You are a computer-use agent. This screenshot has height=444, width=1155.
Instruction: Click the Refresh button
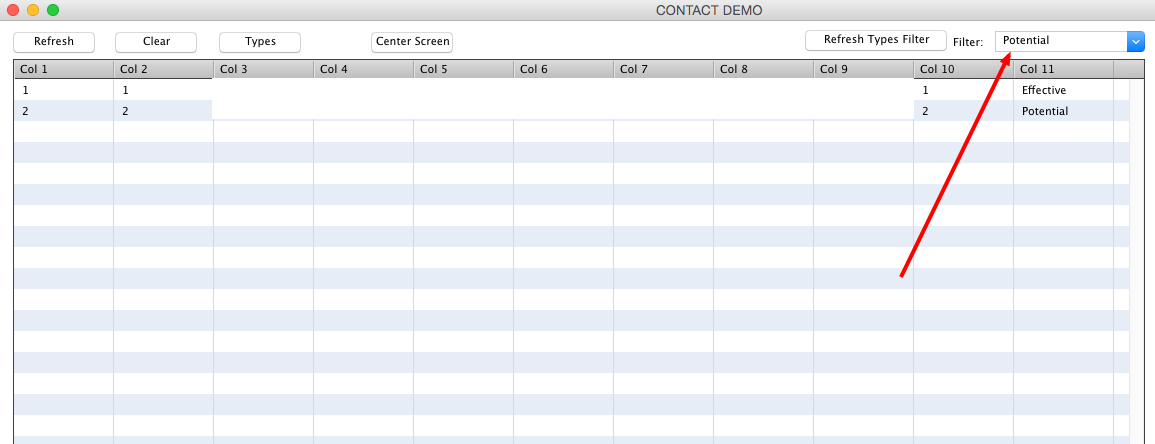(54, 42)
